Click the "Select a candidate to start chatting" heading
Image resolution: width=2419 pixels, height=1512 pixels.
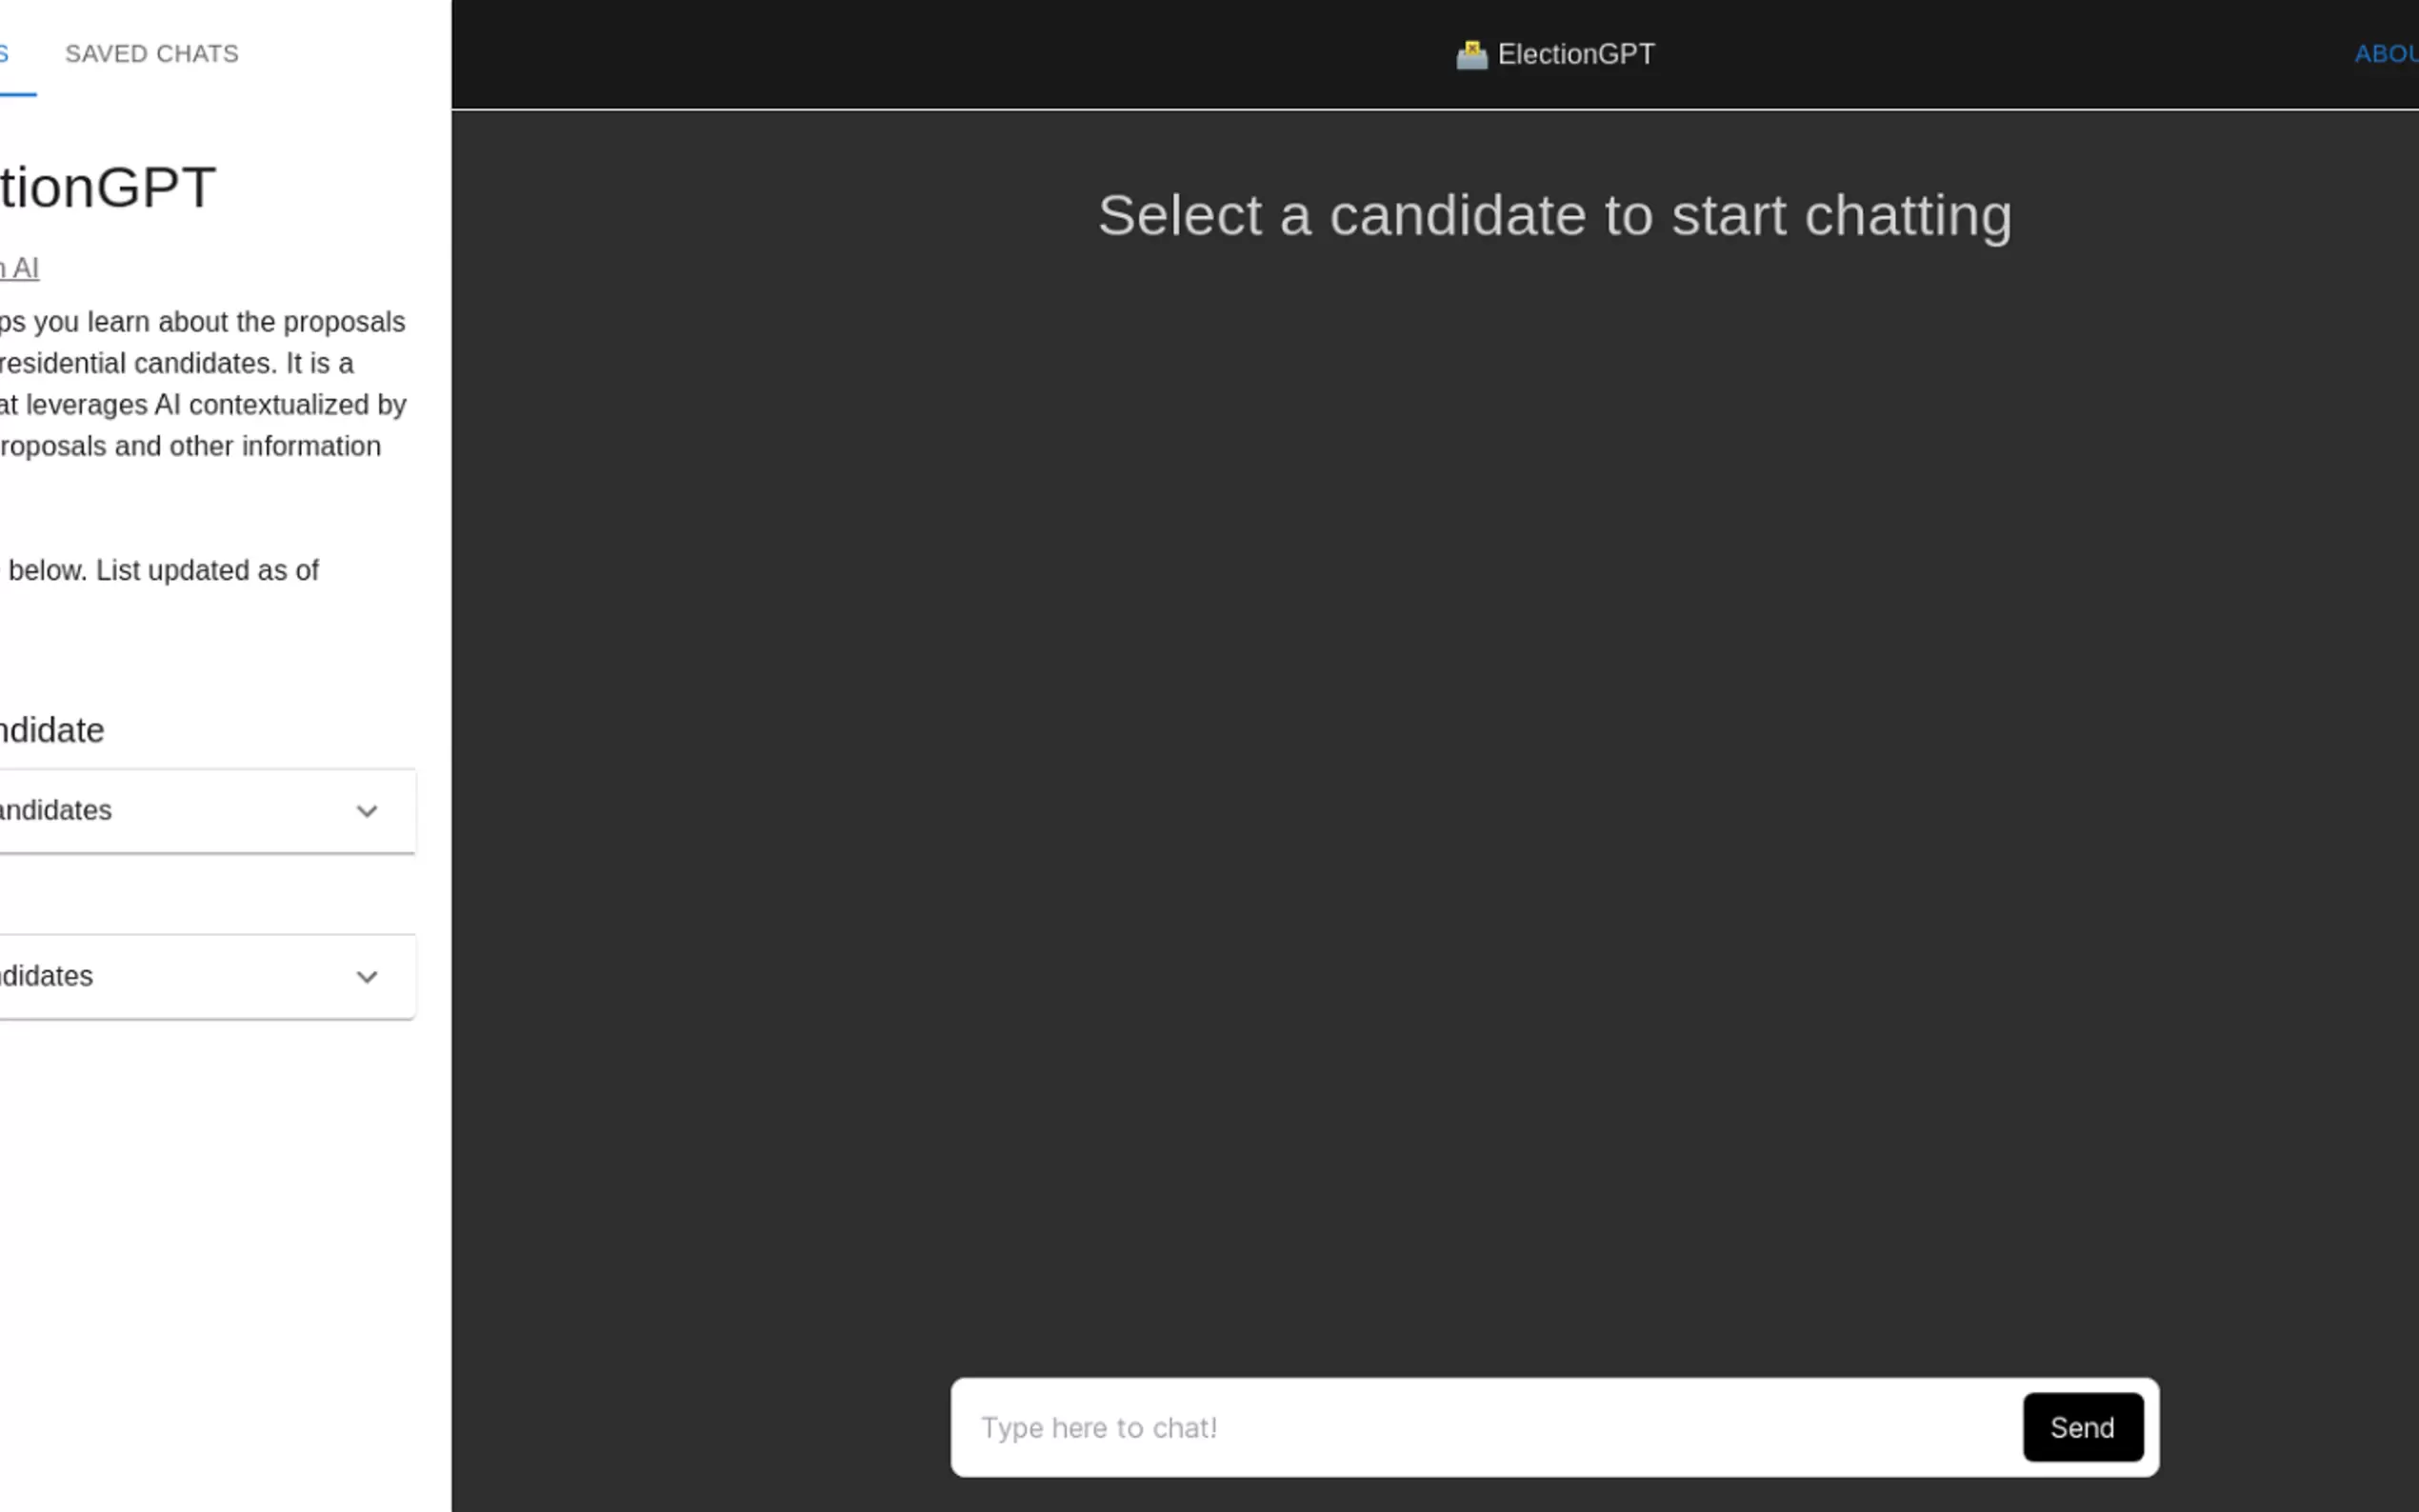(1555, 215)
